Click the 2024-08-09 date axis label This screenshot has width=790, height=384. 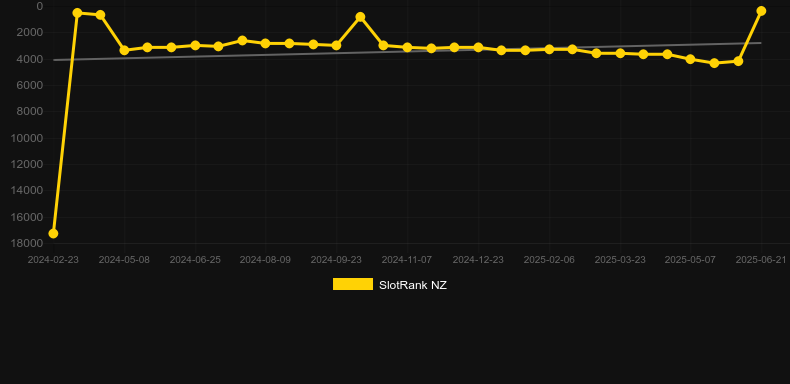(x=266, y=260)
